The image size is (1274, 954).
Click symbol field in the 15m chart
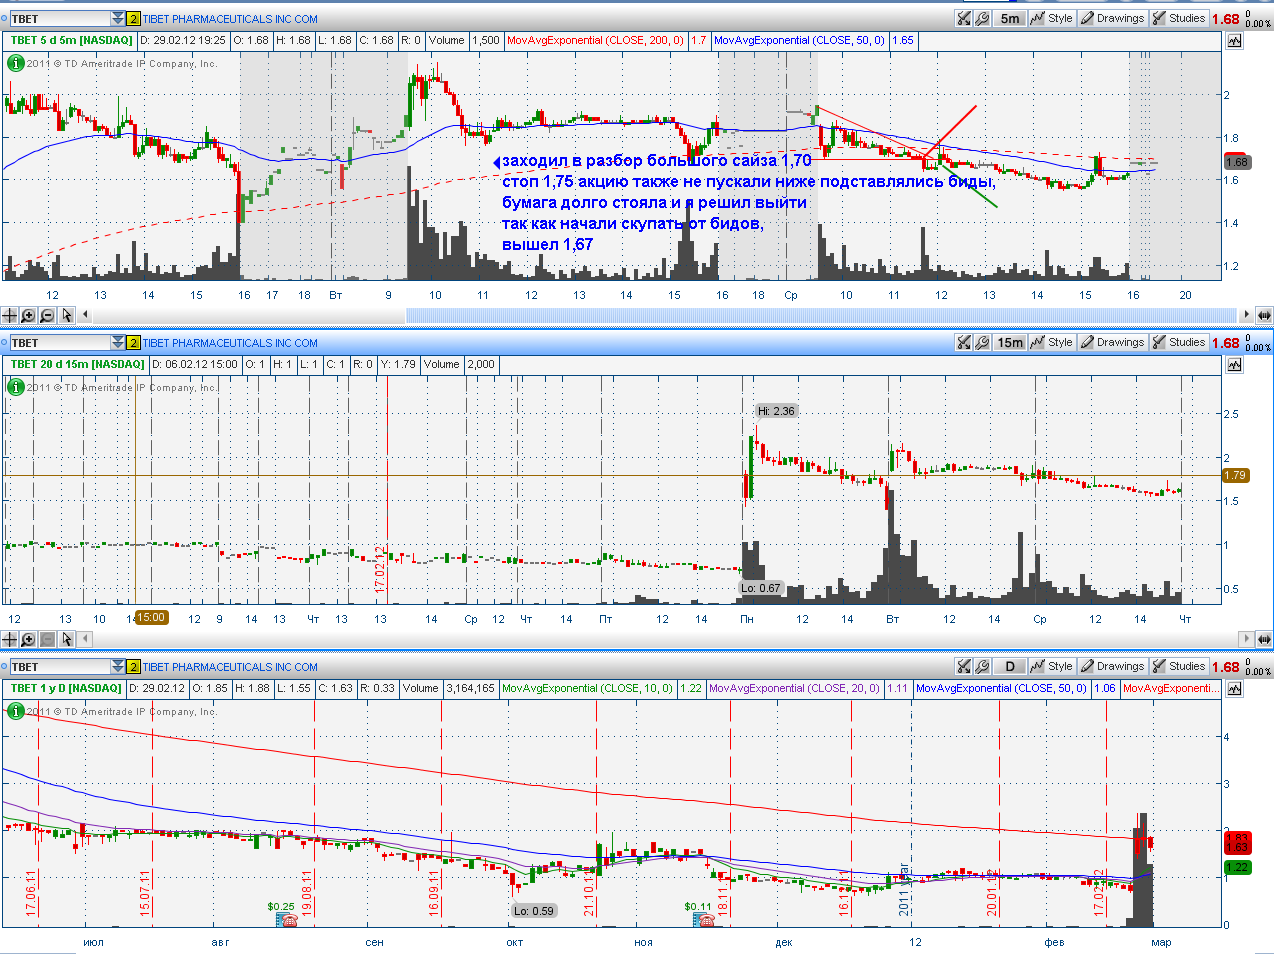pos(59,343)
